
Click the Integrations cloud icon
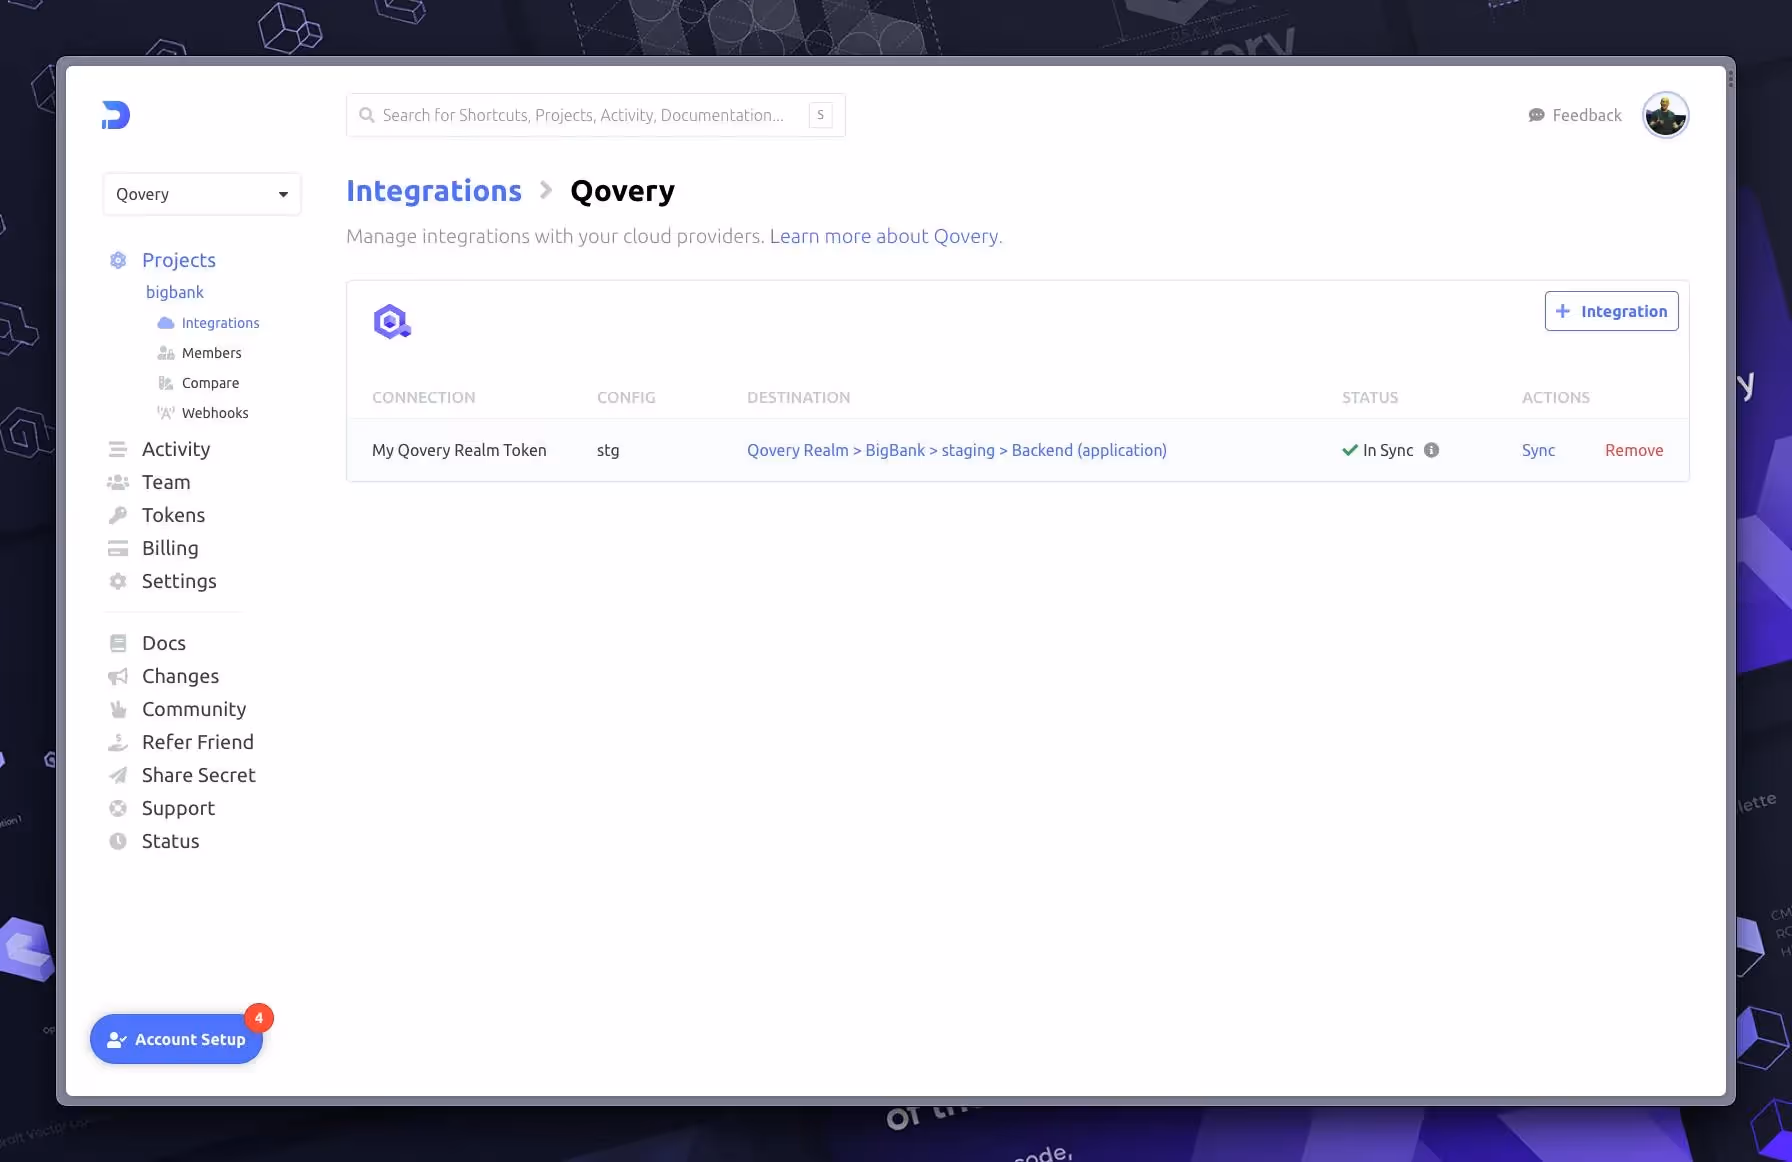coord(166,323)
